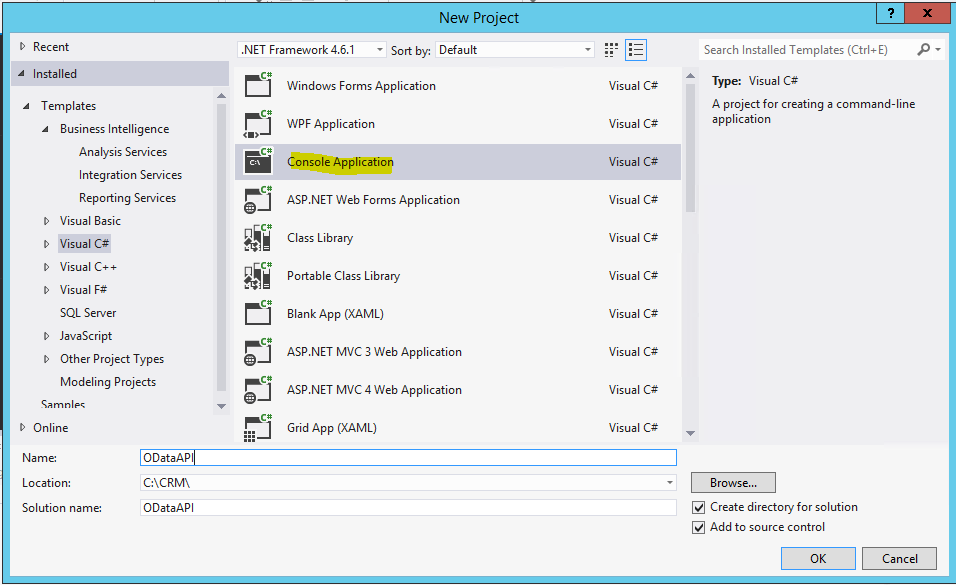
Task: Open the Location path dropdown arrow
Action: (669, 483)
